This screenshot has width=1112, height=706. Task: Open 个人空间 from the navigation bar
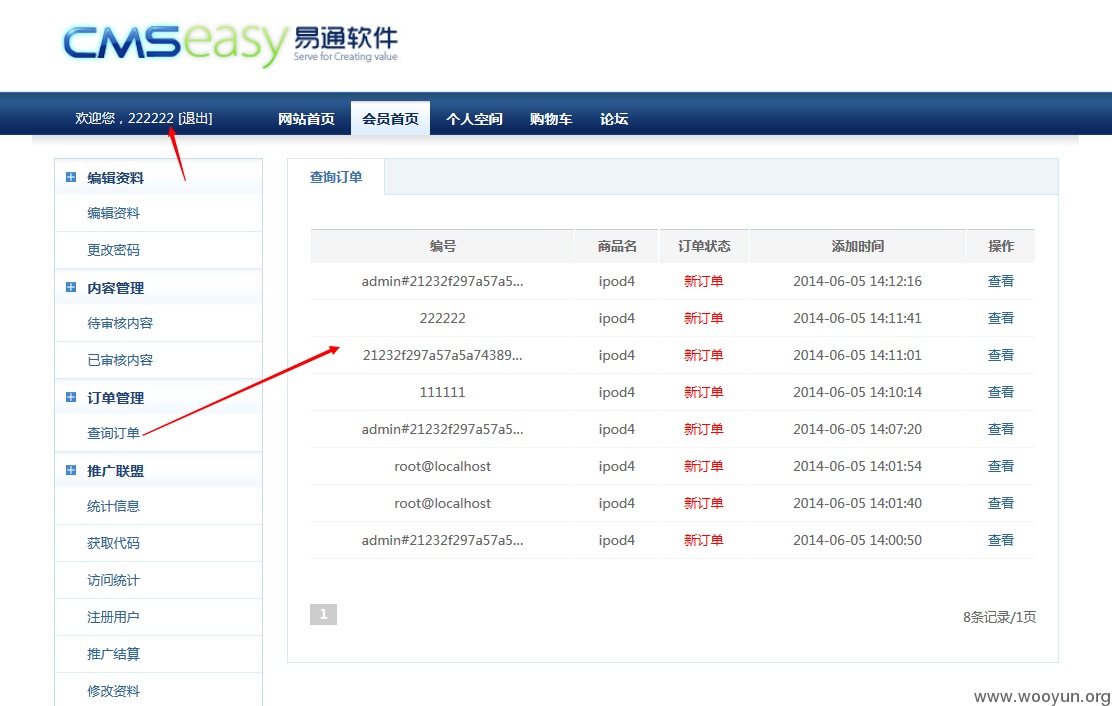[x=474, y=119]
